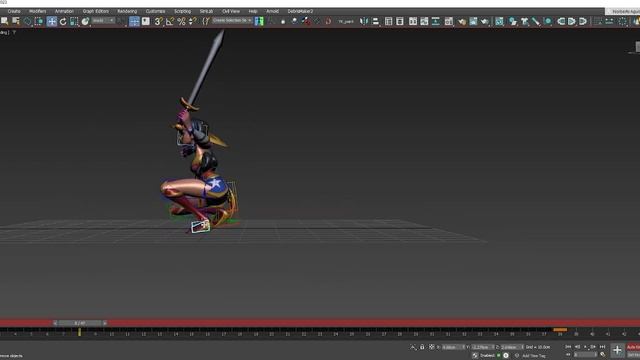The height and width of the screenshot is (360, 640).
Task: Click the large Set Keys plus button
Action: point(617,350)
